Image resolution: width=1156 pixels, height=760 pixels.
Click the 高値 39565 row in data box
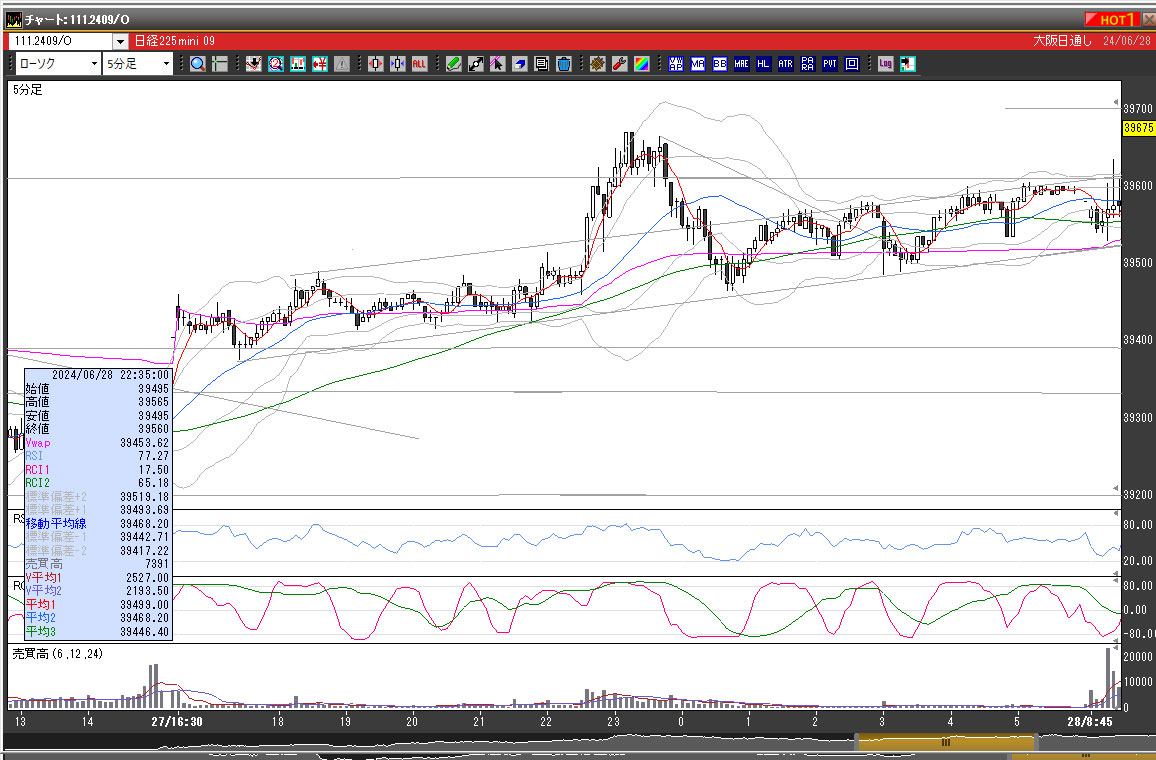[x=97, y=402]
